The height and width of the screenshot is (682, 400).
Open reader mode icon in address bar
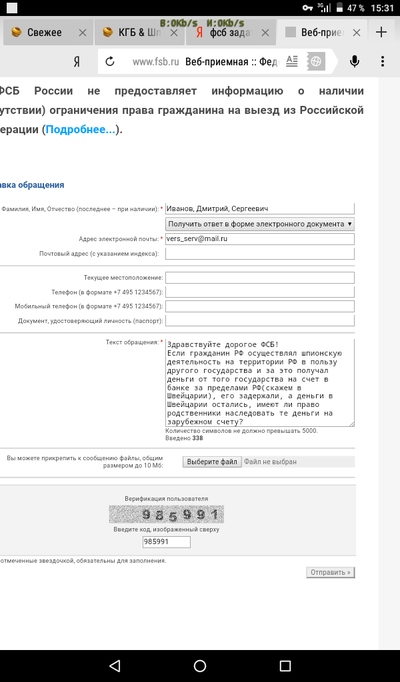click(x=292, y=62)
